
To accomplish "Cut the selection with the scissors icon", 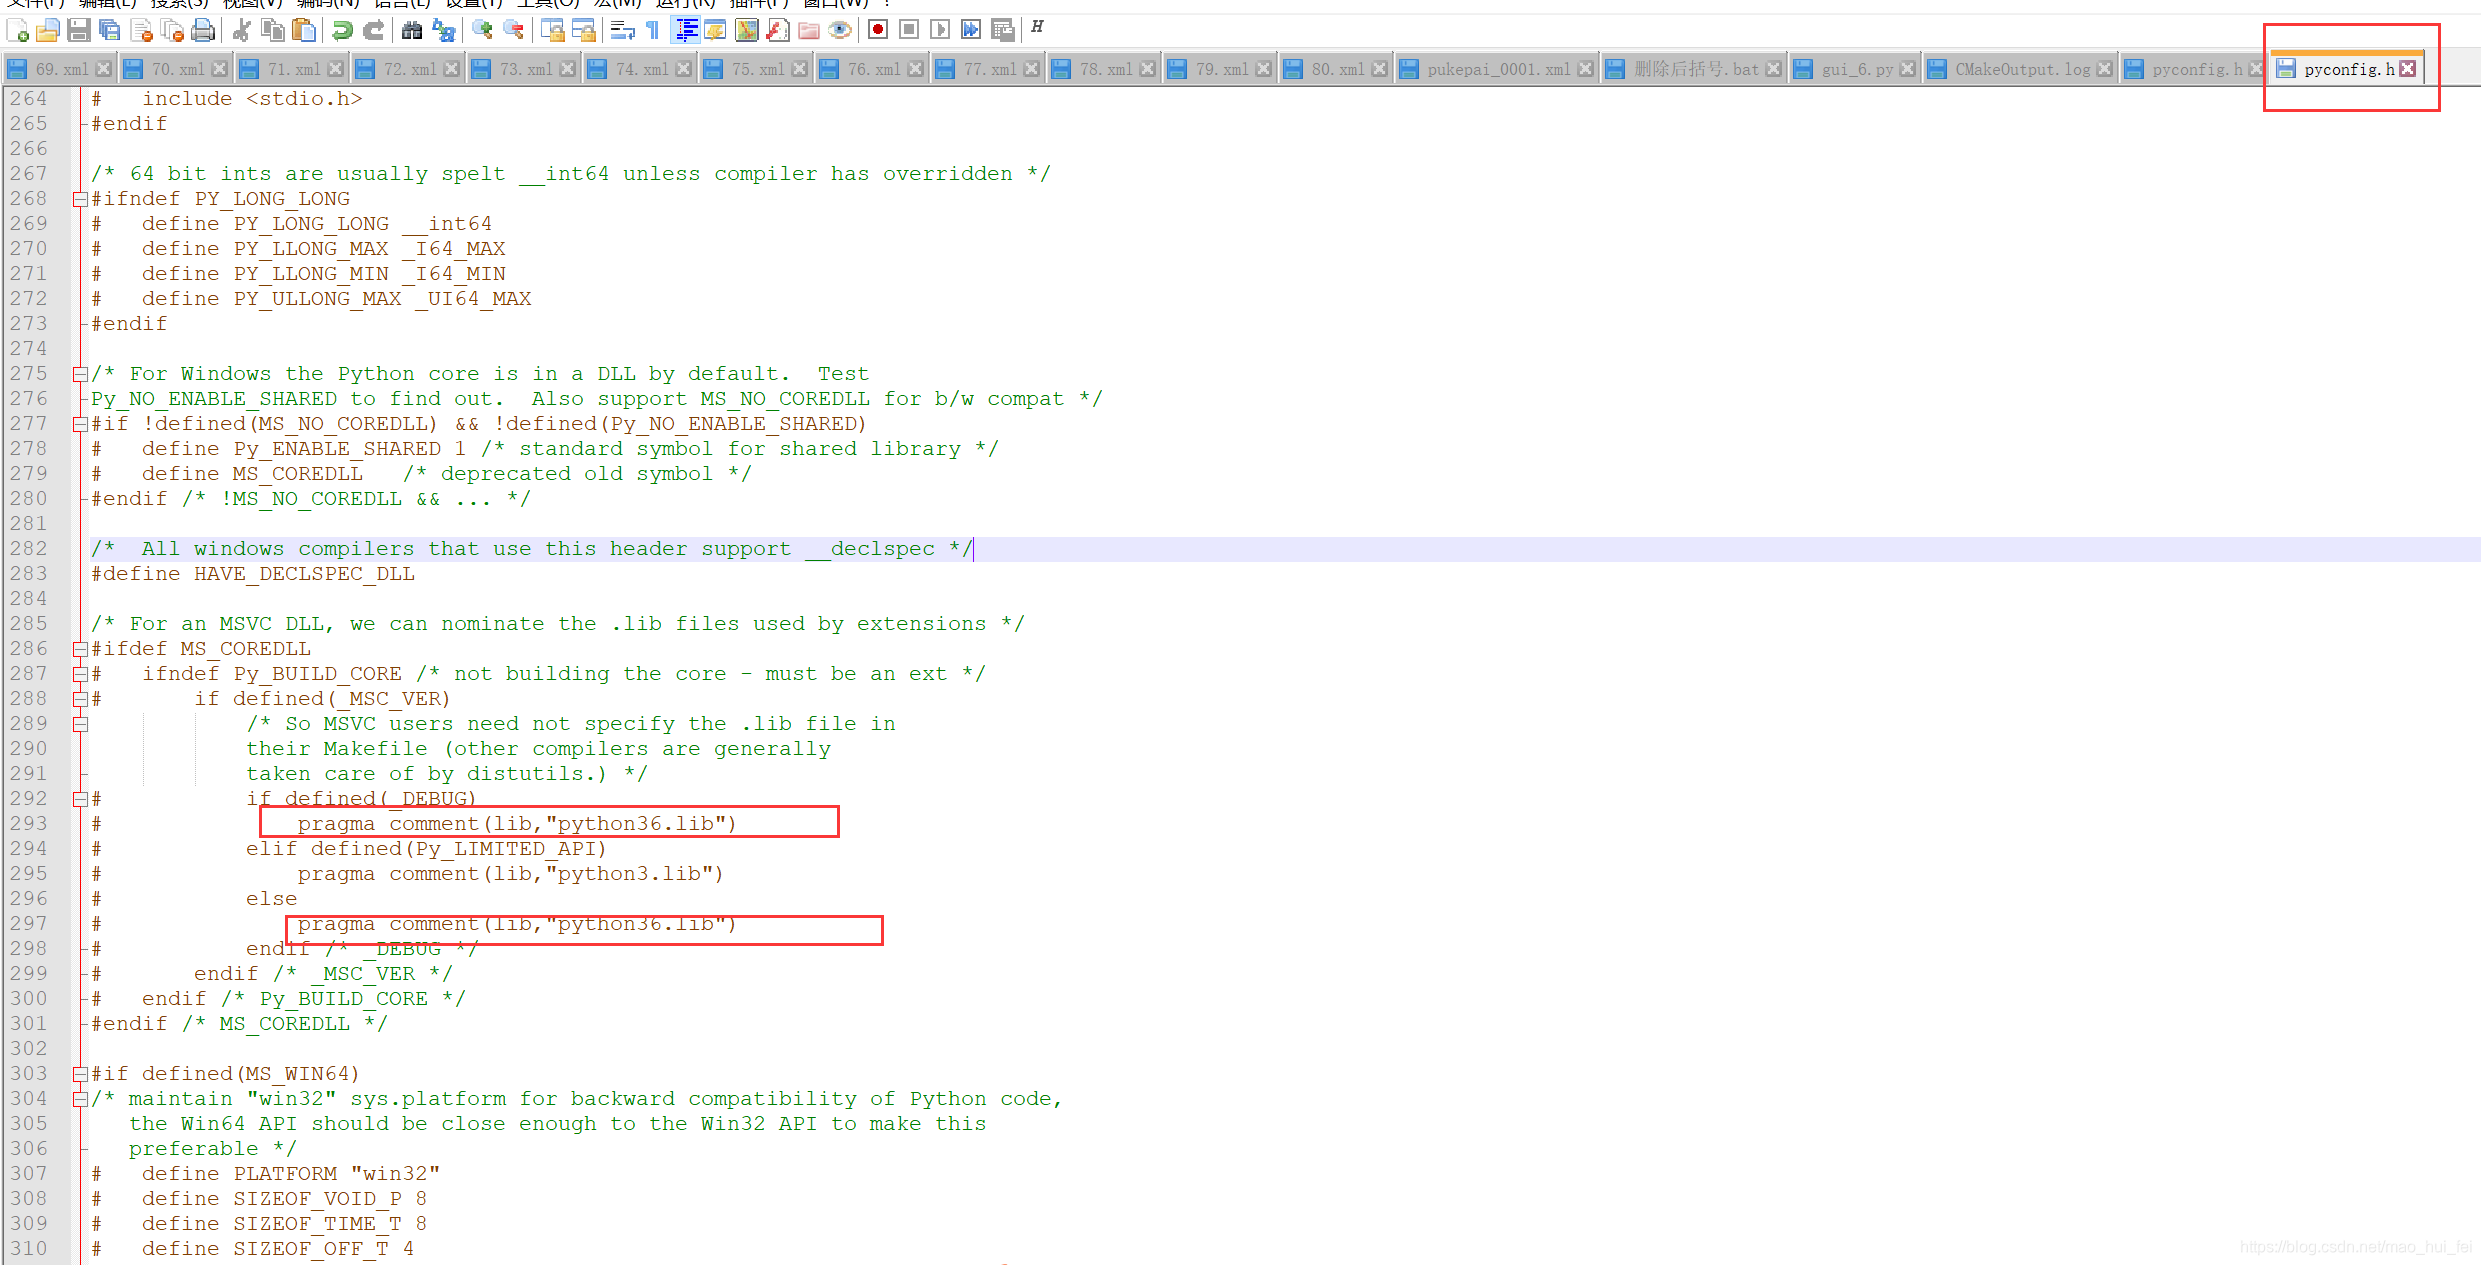I will 241,30.
